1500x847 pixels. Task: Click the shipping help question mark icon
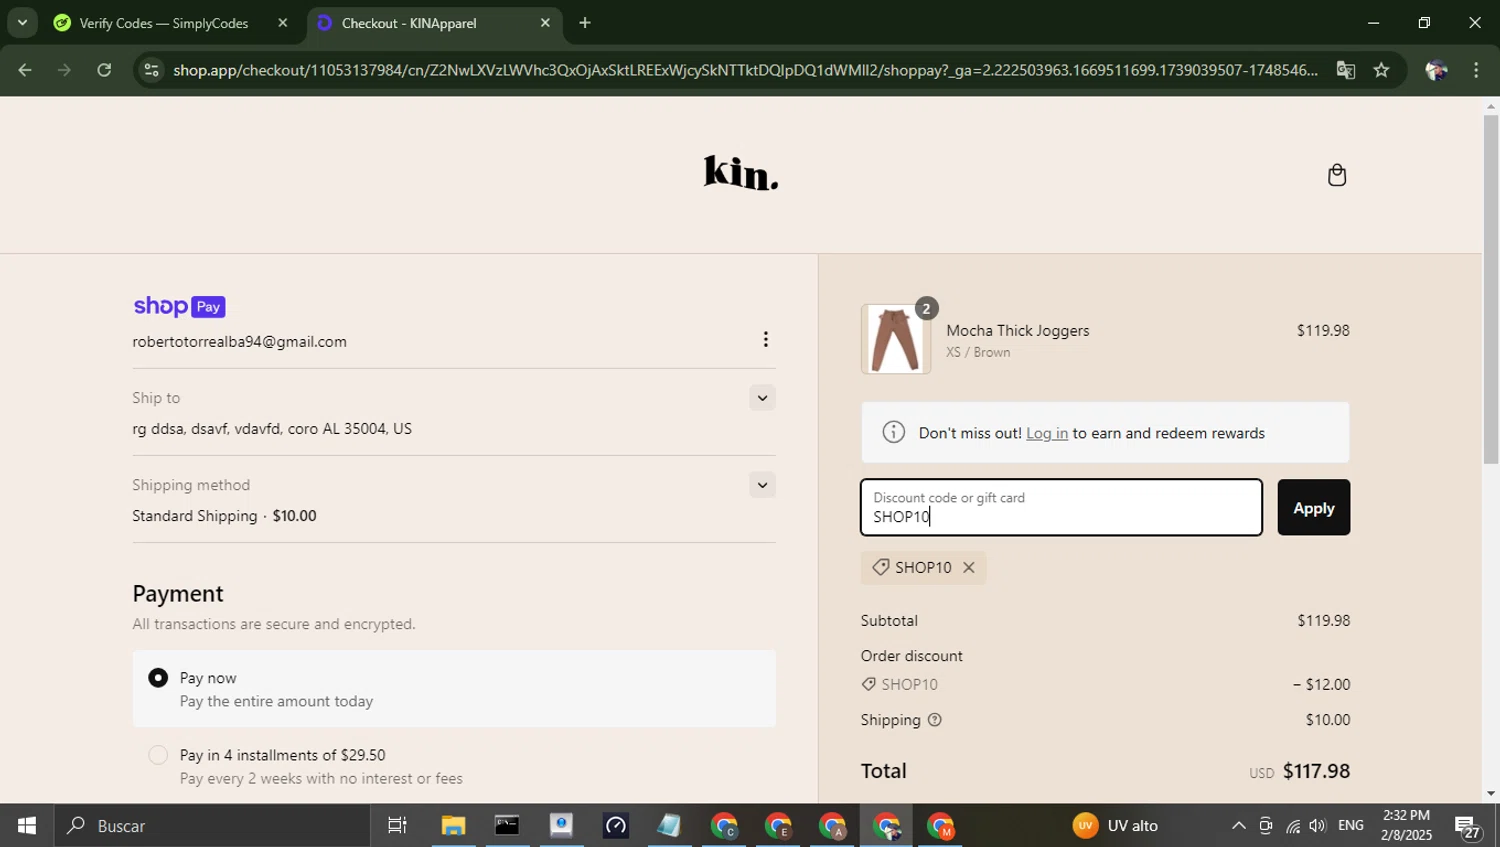pyautogui.click(x=934, y=720)
